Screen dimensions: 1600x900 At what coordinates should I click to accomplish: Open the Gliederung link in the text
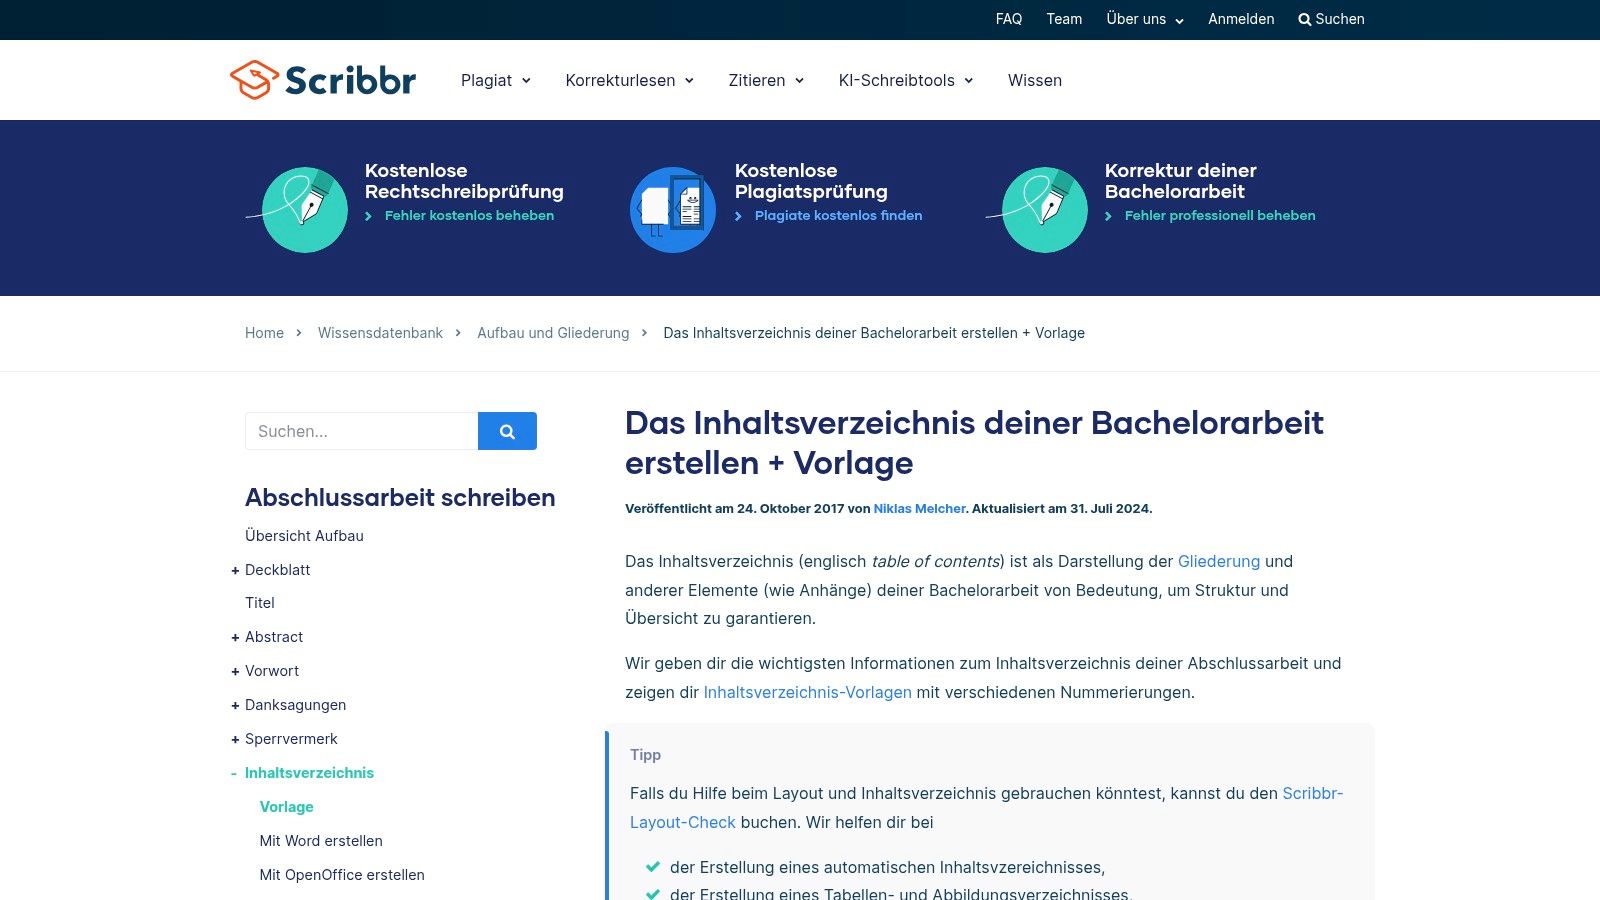coord(1219,561)
